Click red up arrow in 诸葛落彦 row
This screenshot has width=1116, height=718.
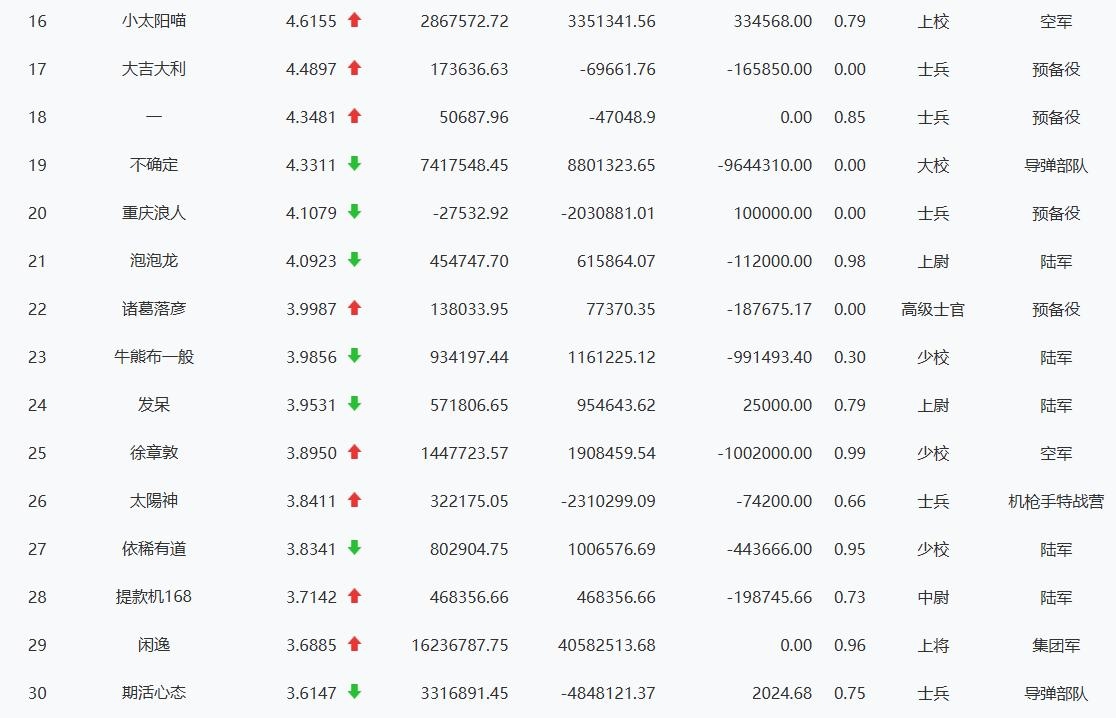354,308
